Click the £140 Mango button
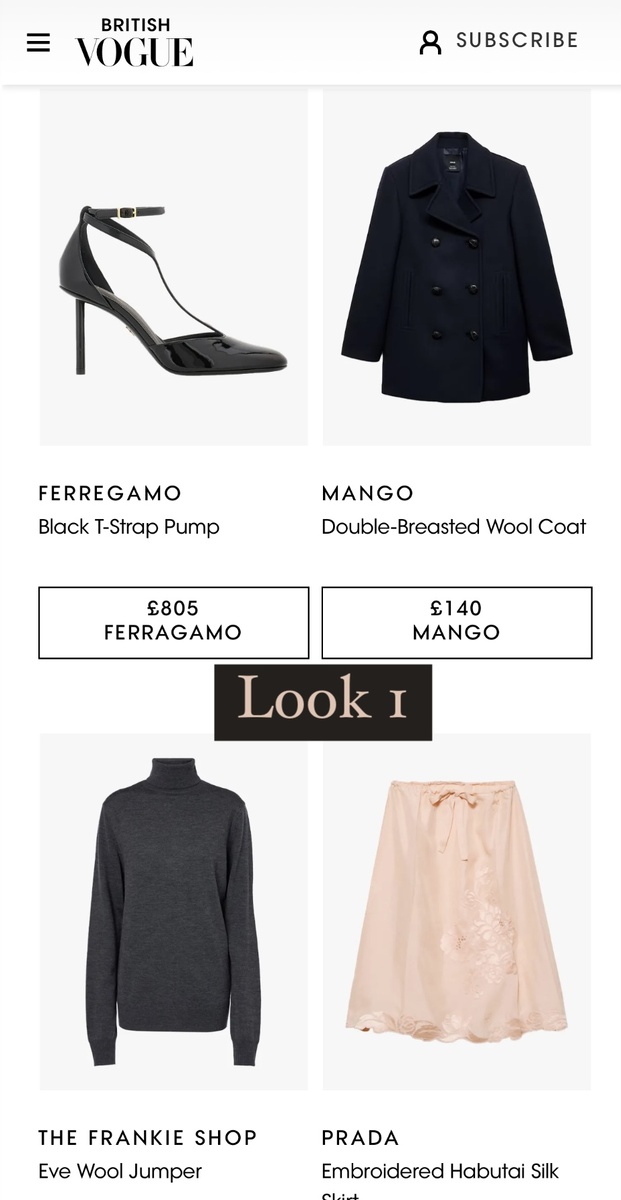The height and width of the screenshot is (1200, 621). click(457, 622)
